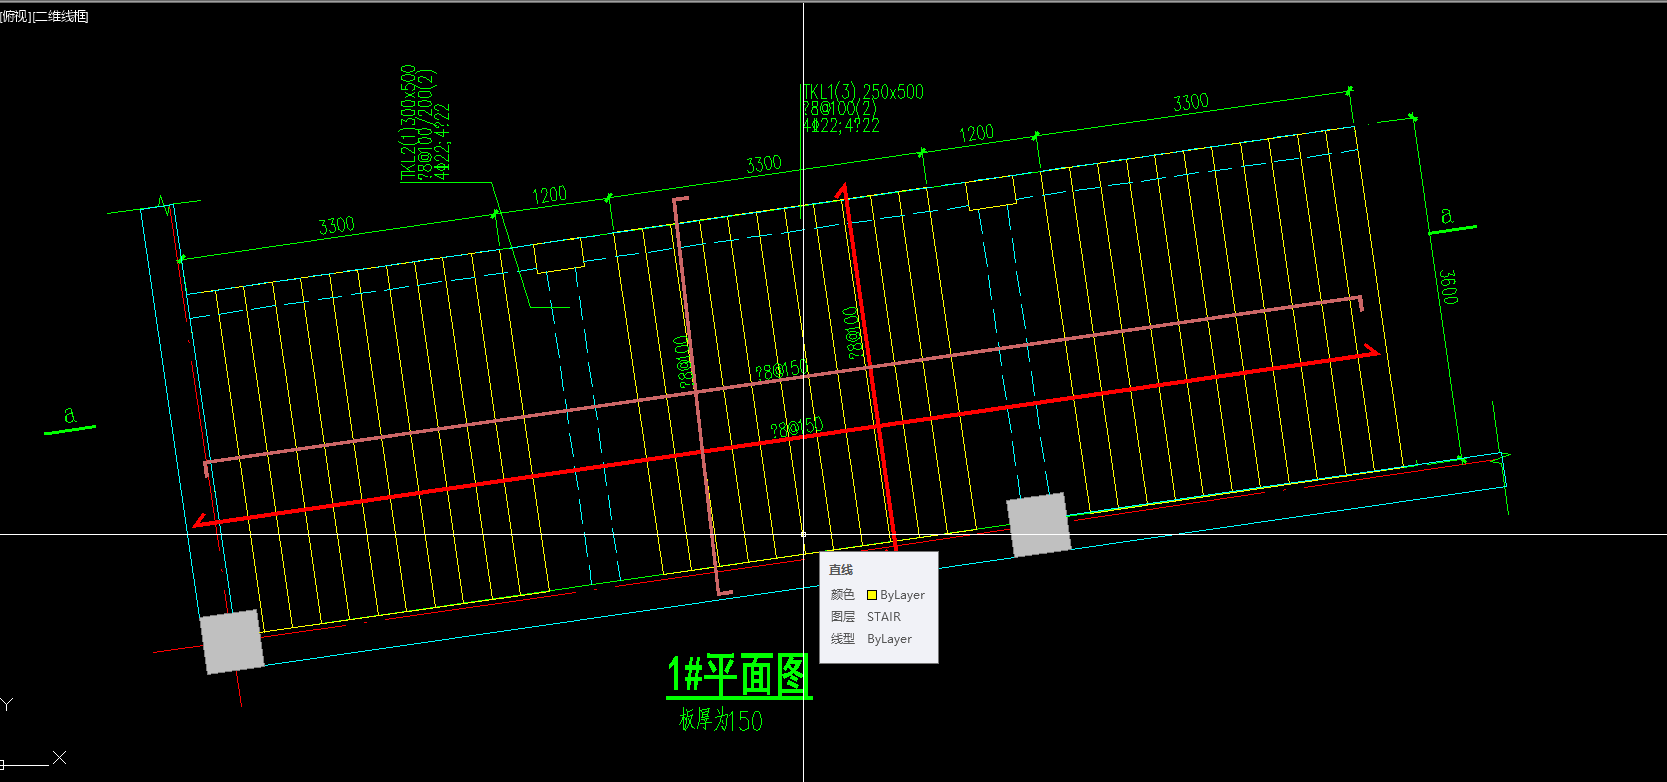
Task: Select the TKL1(3) 250x500 beam label
Action: pyautogui.click(x=863, y=92)
